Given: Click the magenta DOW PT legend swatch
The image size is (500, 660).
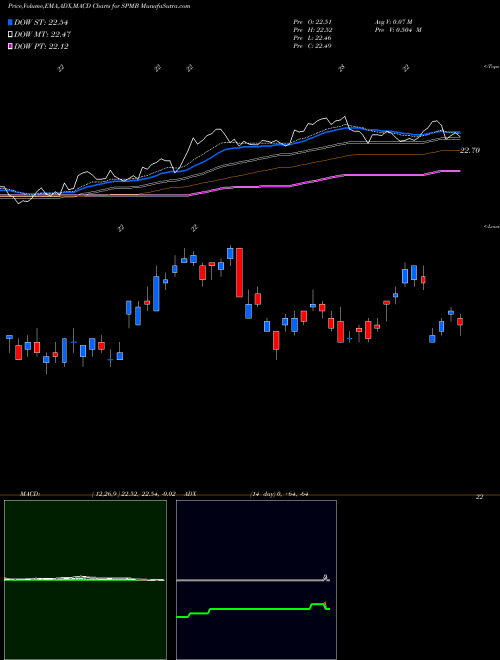Looking at the screenshot, I should coord(11,46).
